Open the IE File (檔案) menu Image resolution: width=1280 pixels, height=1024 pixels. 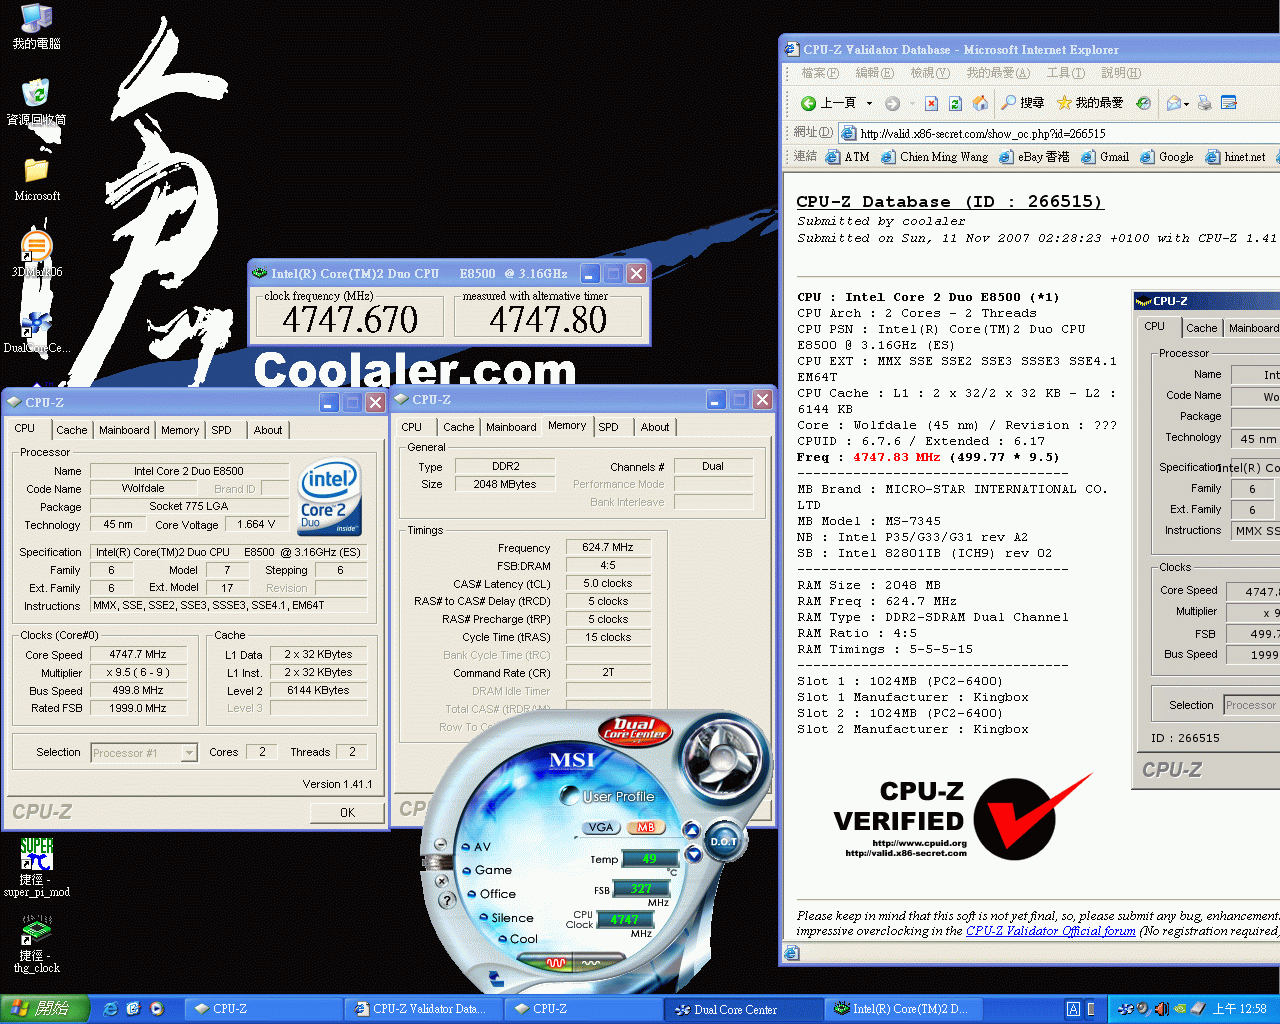coord(820,73)
